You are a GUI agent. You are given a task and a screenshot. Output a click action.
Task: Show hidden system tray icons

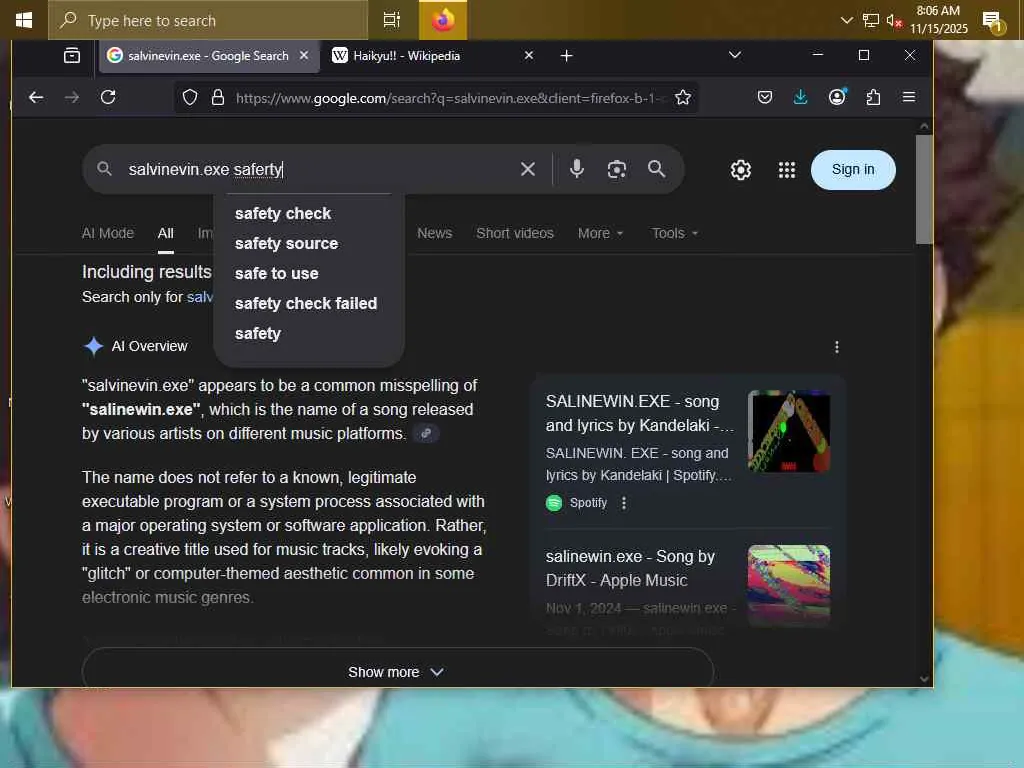[846, 20]
